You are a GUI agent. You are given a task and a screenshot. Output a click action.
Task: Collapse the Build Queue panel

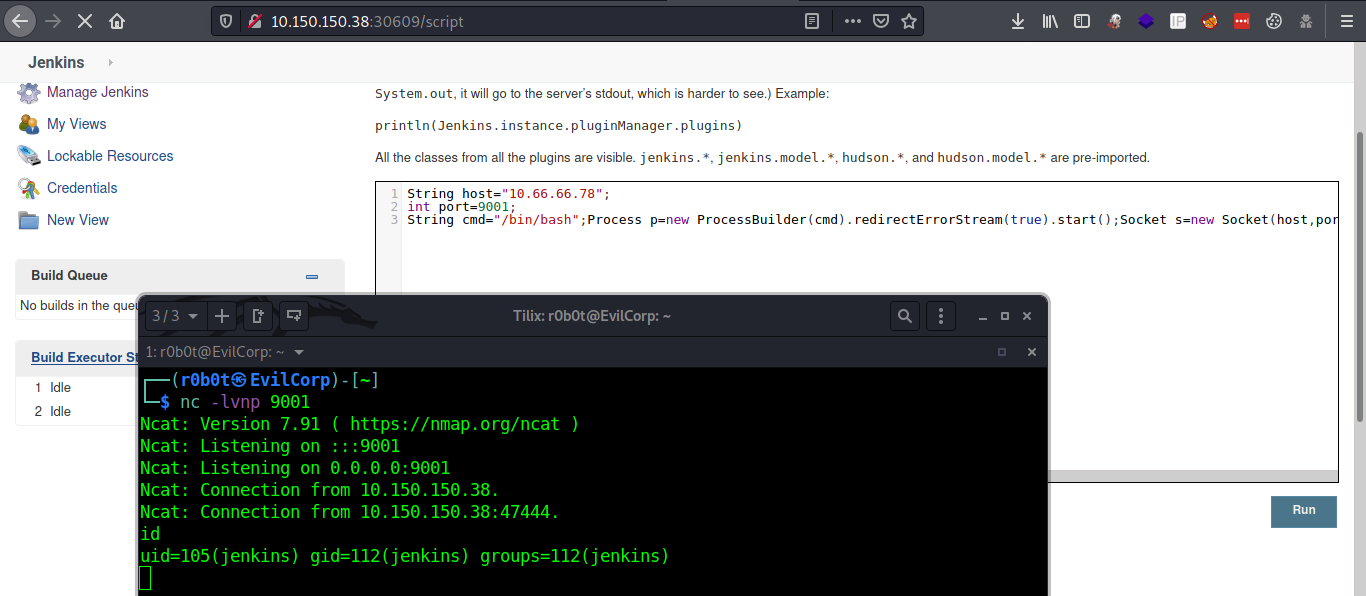point(312,276)
